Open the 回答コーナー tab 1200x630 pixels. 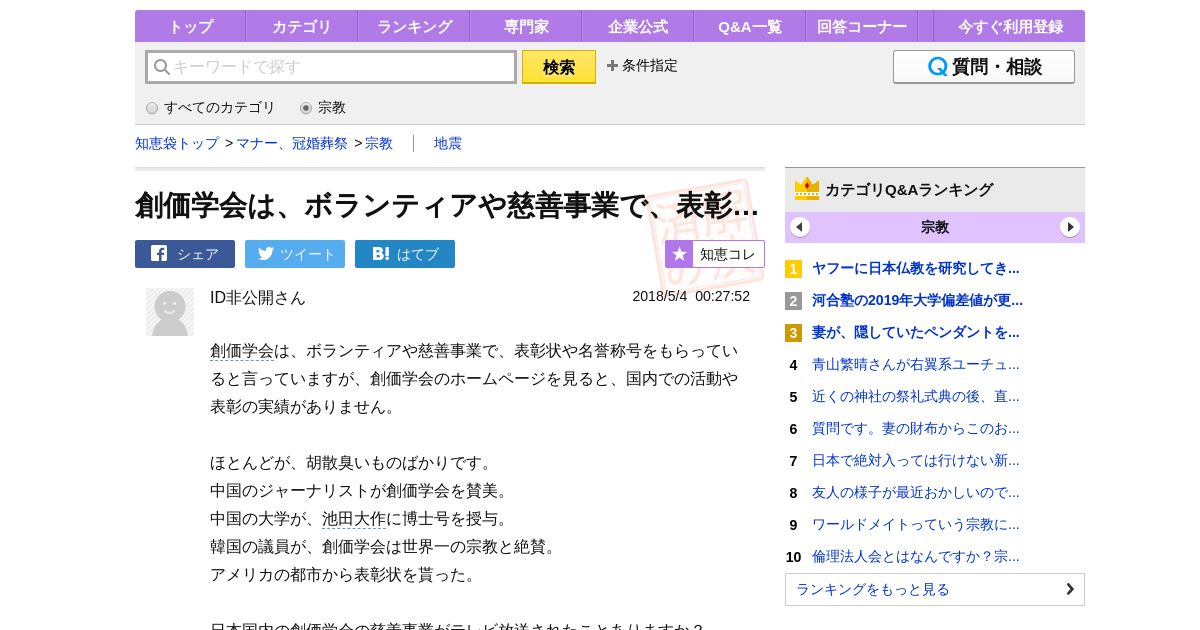(x=862, y=27)
